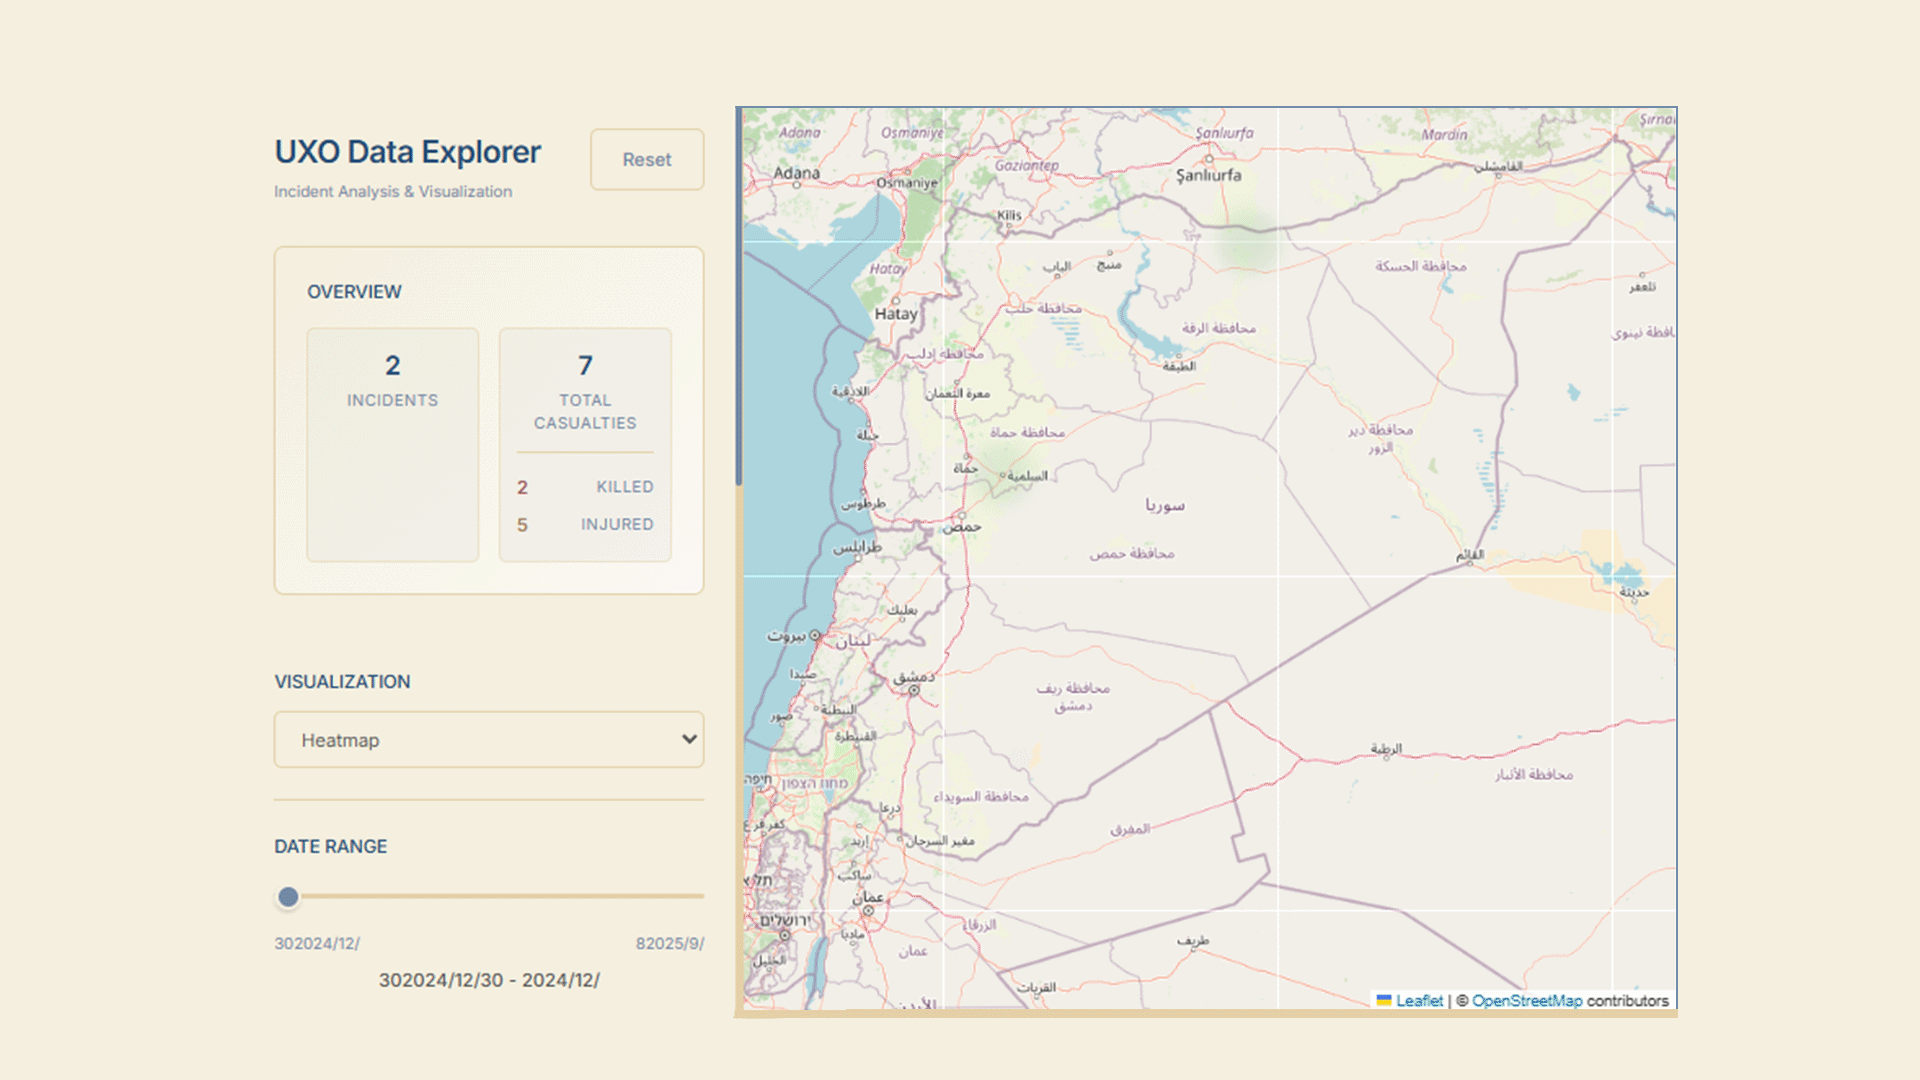This screenshot has width=1920, height=1080.
Task: Click the Ukrainian flag icon beside Leaflet
Action: coord(1384,1000)
